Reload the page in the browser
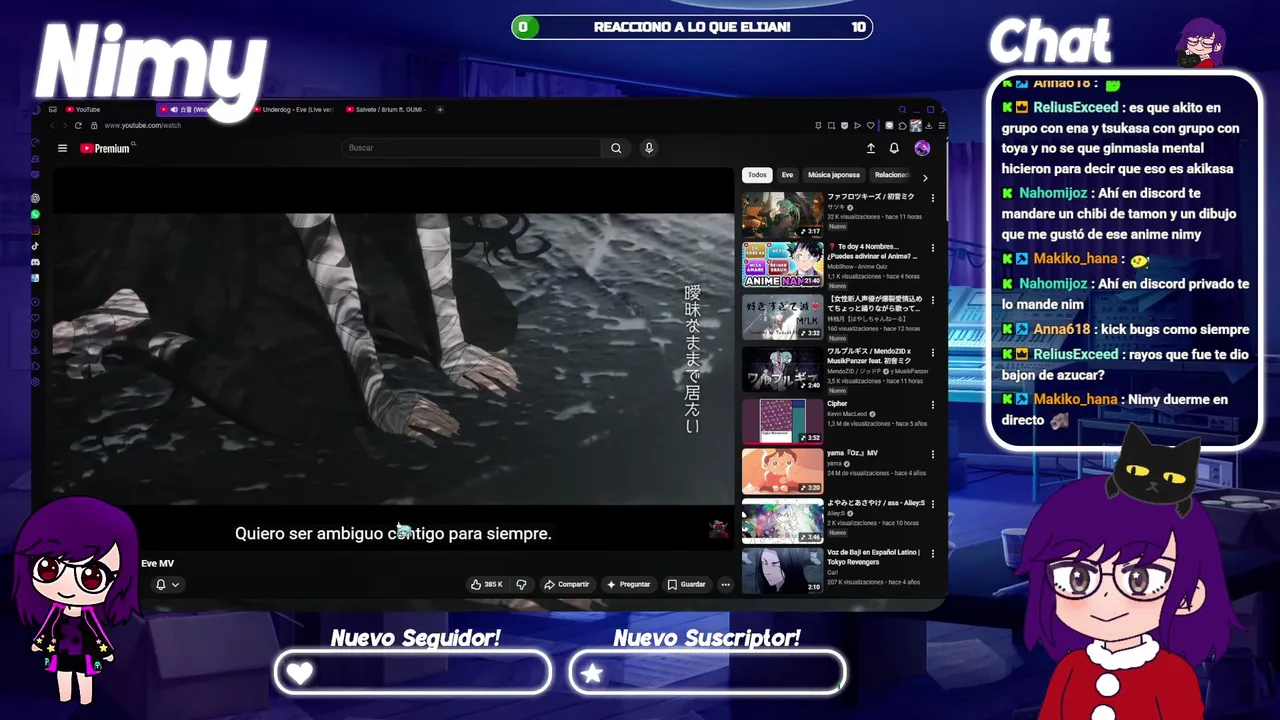 [80, 125]
